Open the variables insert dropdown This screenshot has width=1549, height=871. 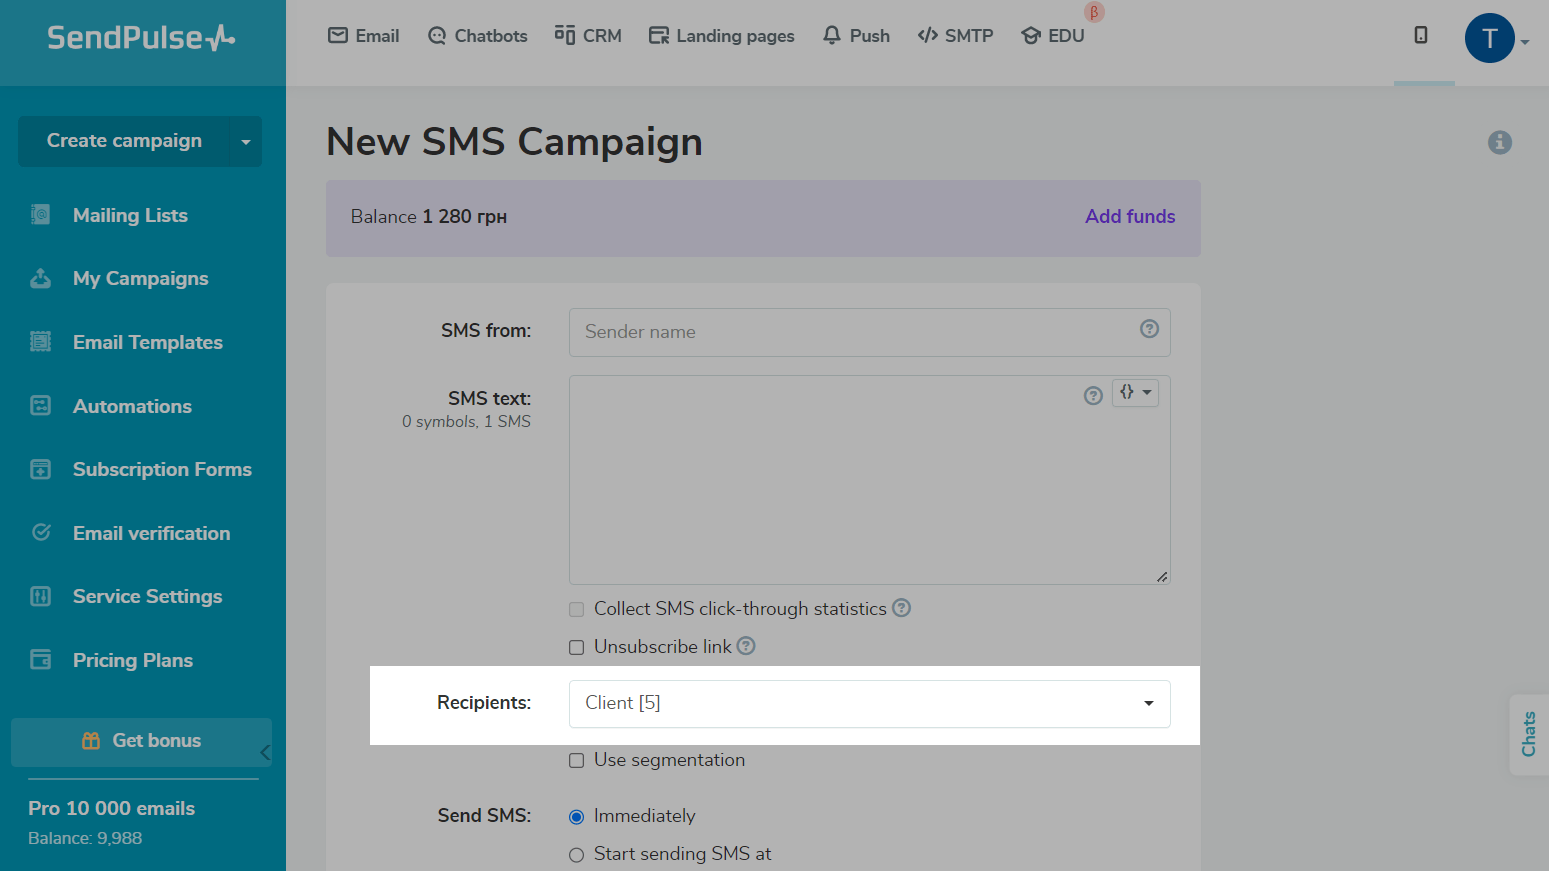[x=1135, y=393]
